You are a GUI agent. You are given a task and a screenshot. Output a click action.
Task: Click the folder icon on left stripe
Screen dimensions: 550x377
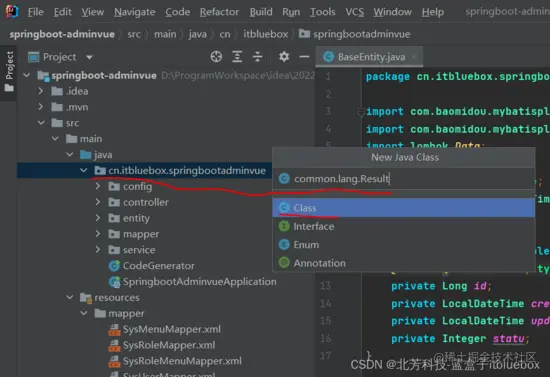point(9,88)
